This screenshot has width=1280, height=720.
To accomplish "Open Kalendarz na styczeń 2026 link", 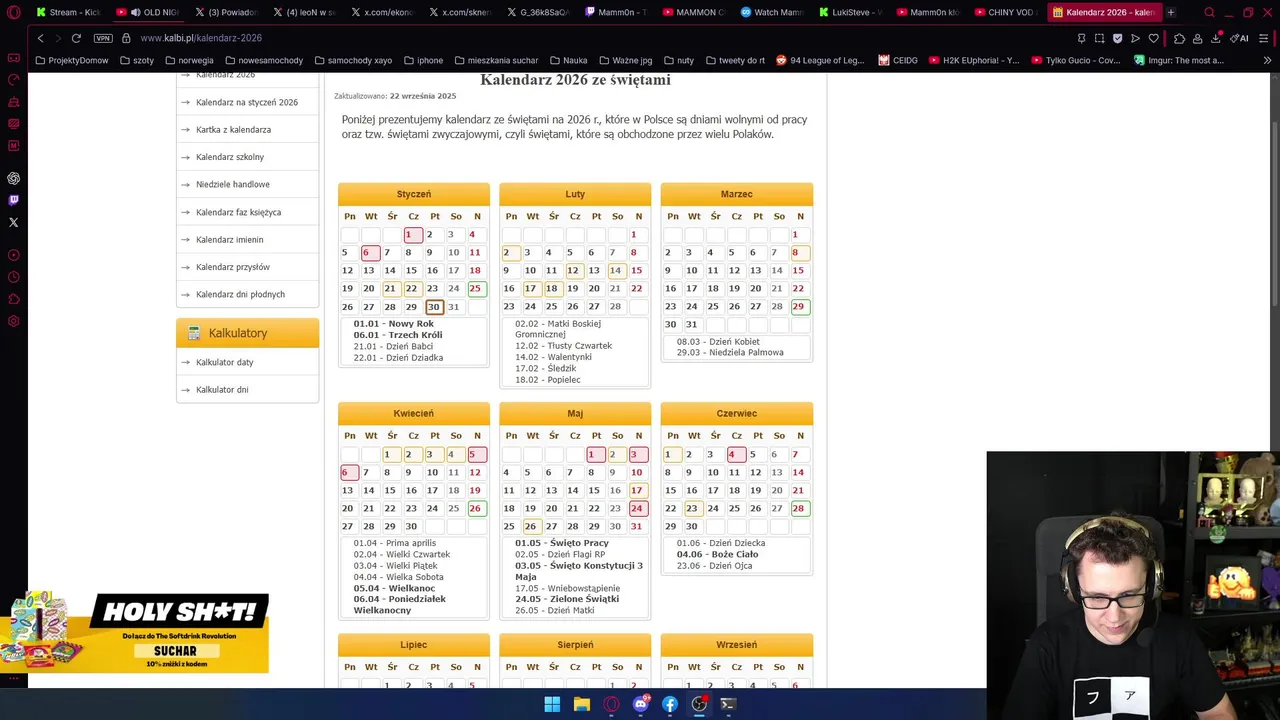I will point(247,102).
